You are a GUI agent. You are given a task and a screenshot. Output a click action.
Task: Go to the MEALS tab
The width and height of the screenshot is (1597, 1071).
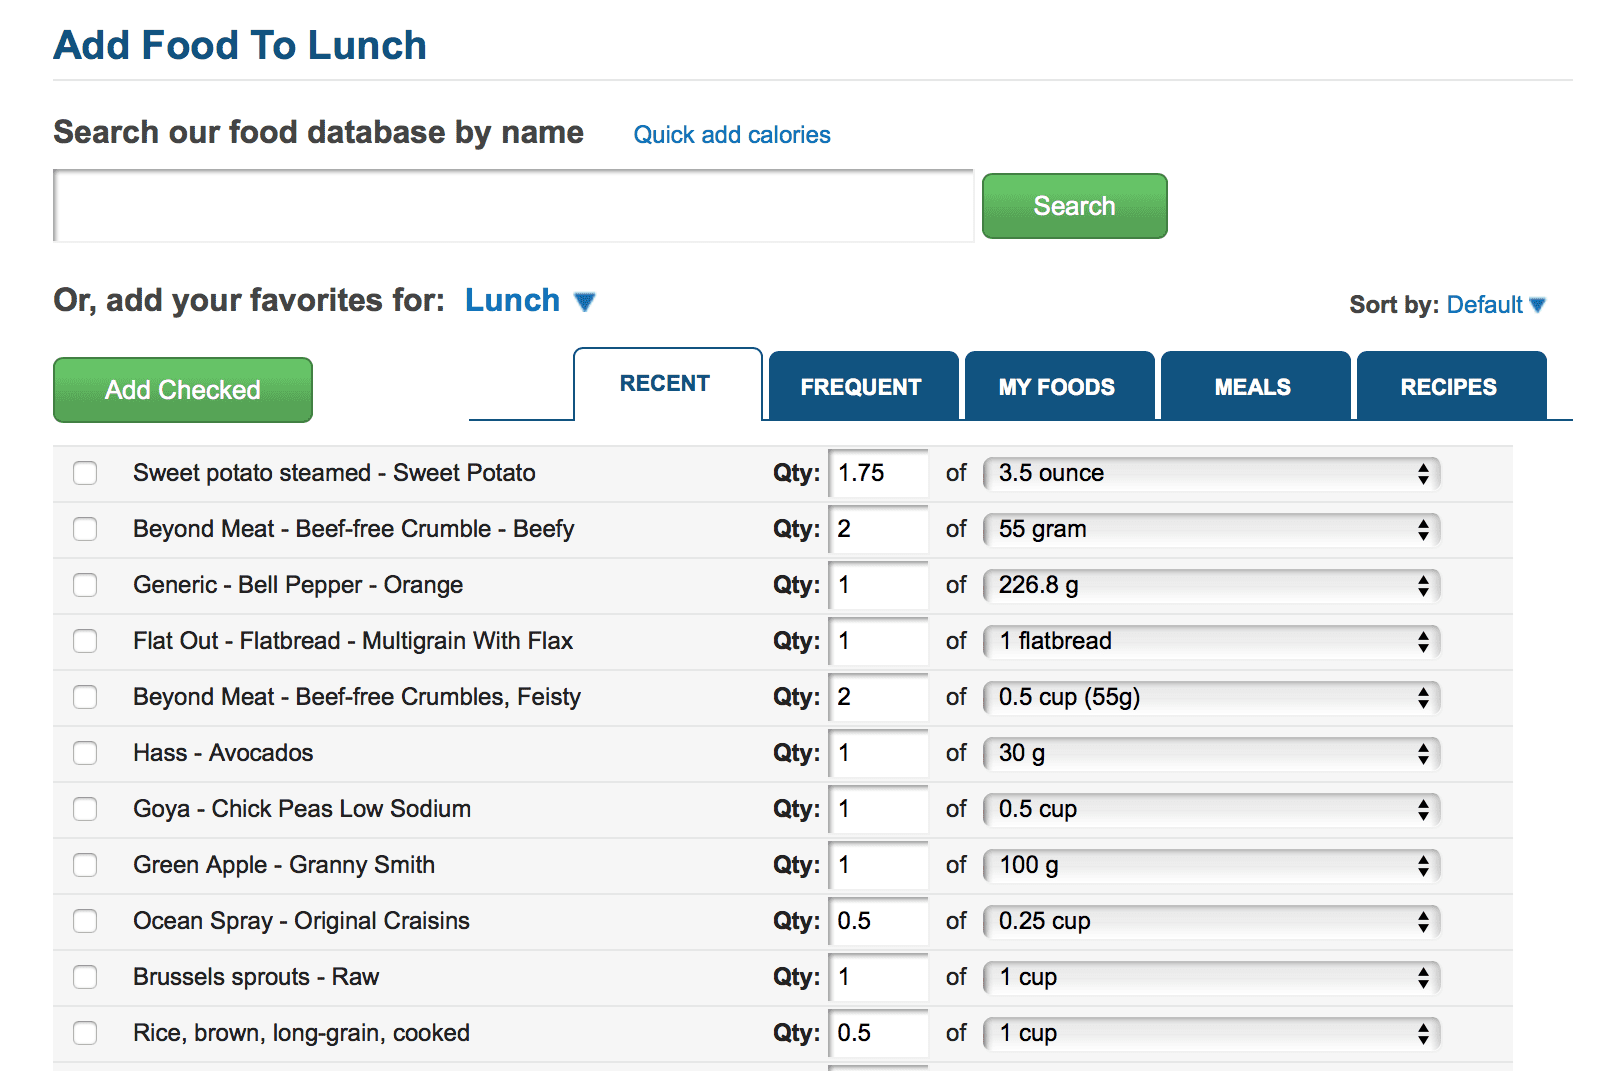(x=1253, y=386)
